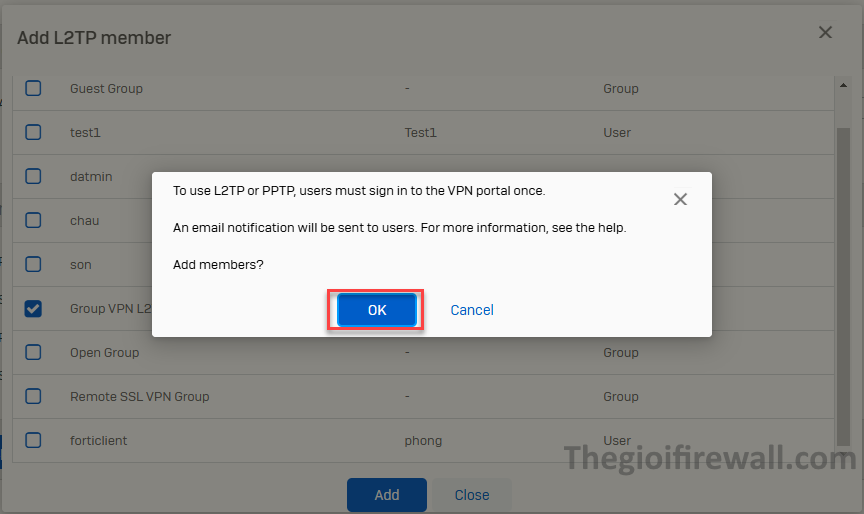Click the Cancel link in the popup
This screenshot has width=864, height=514.
point(472,310)
